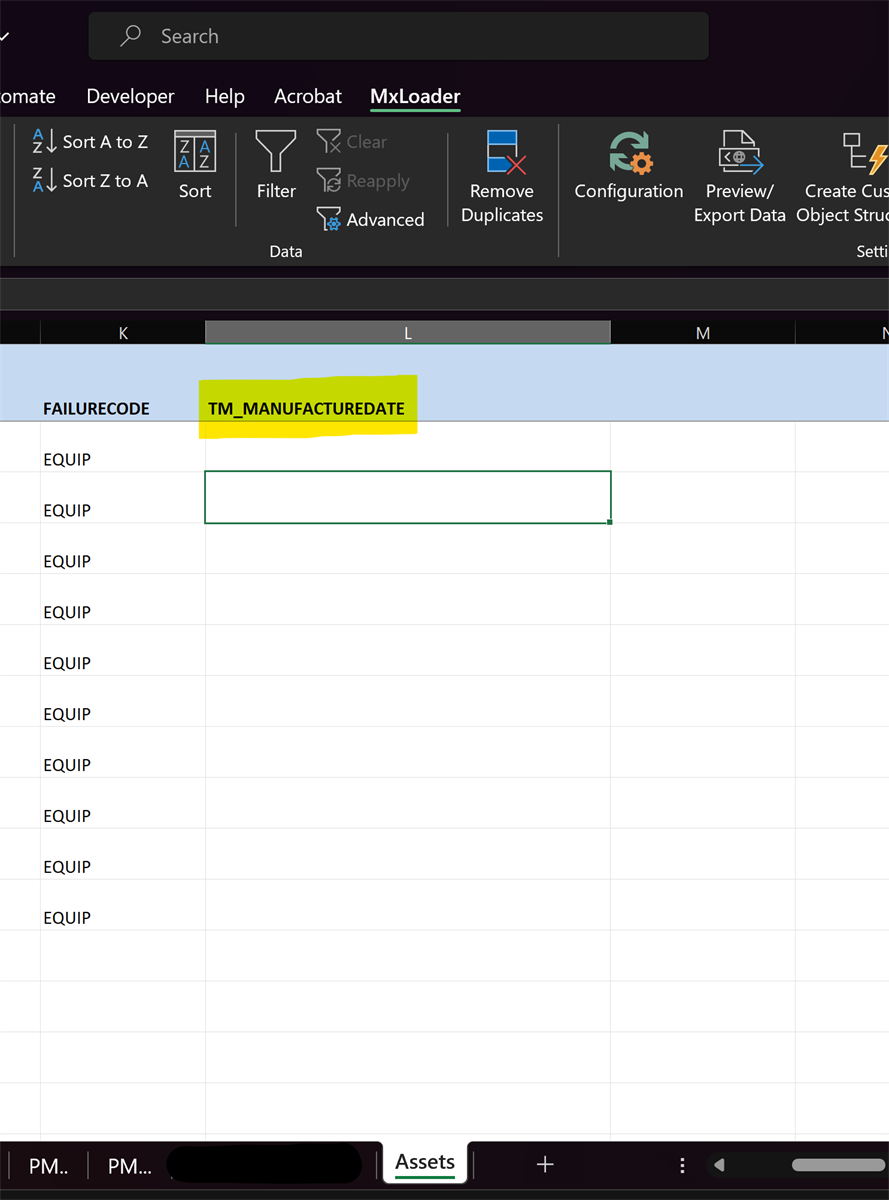Open the Sort dialog
The image size is (889, 1200).
coord(195,170)
